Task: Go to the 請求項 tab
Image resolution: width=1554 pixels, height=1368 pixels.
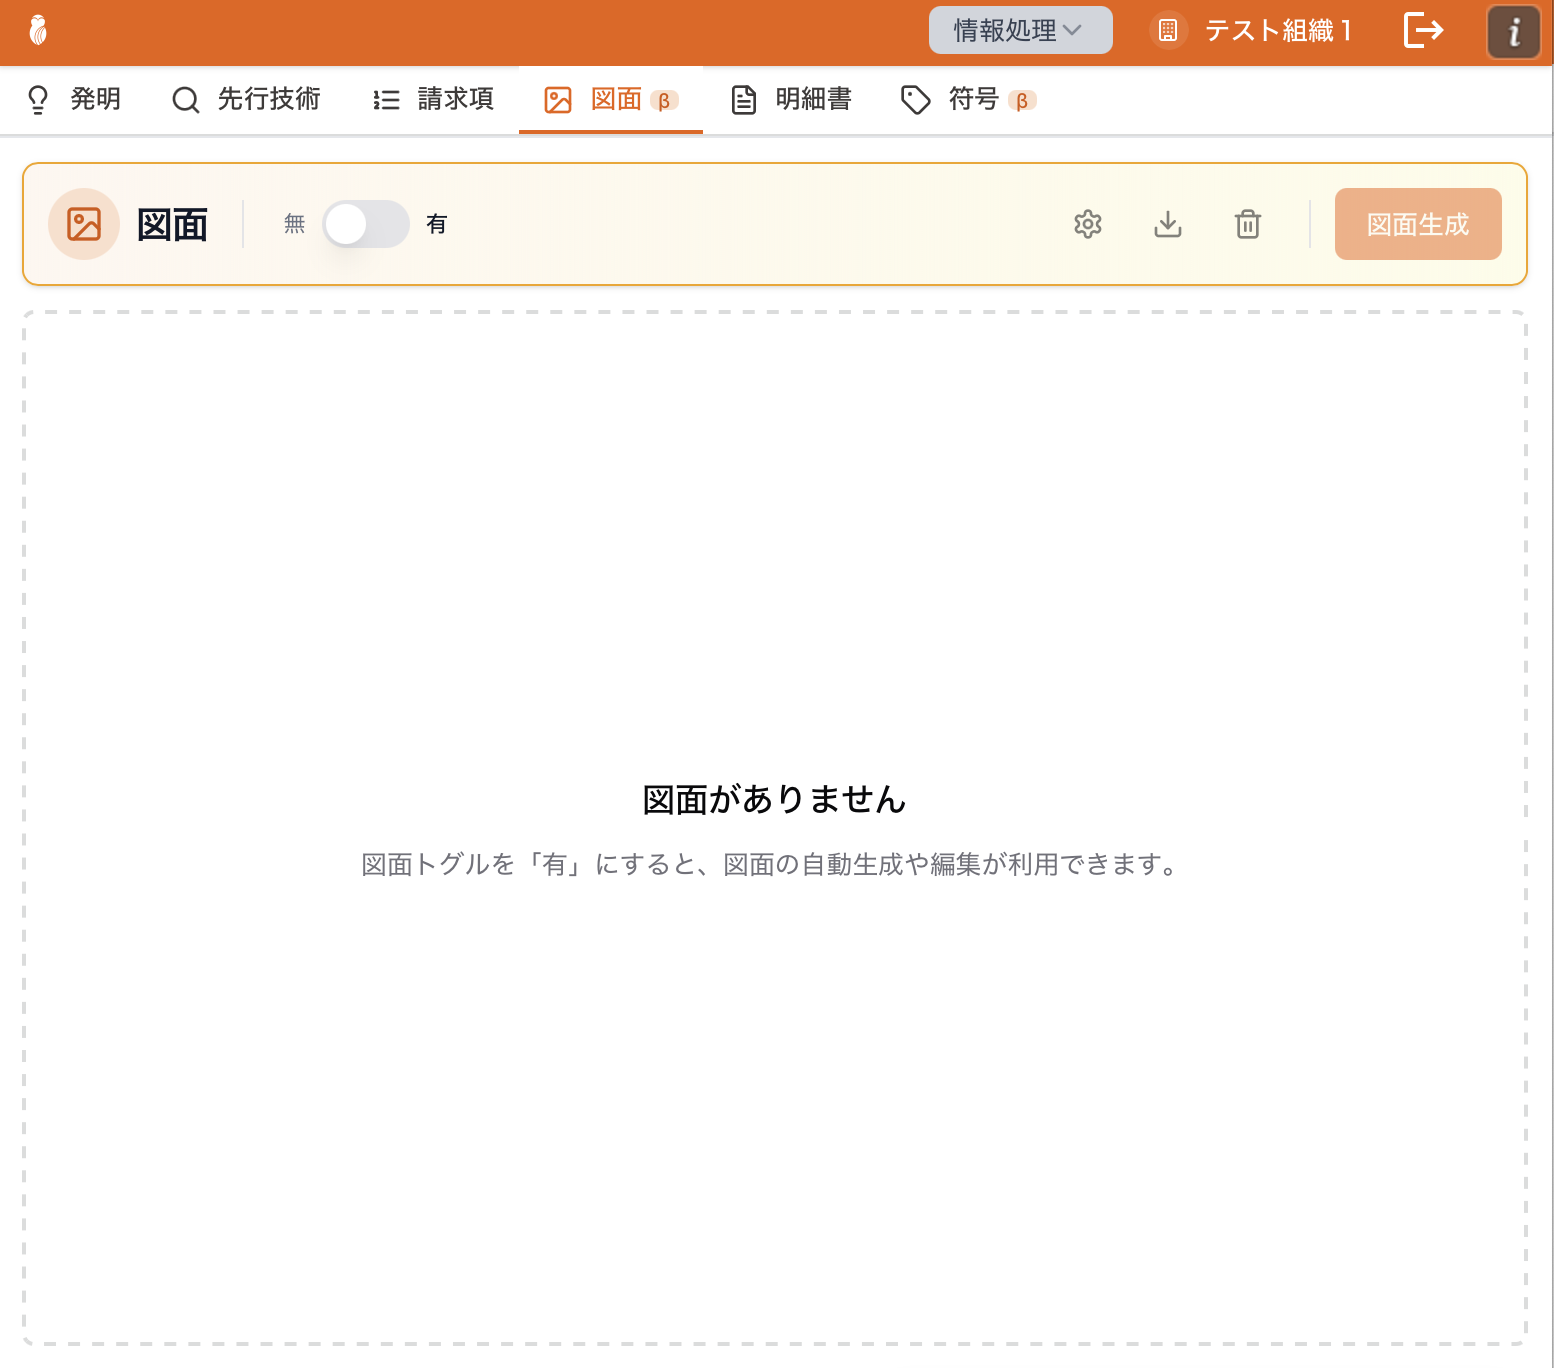Action: [x=433, y=99]
